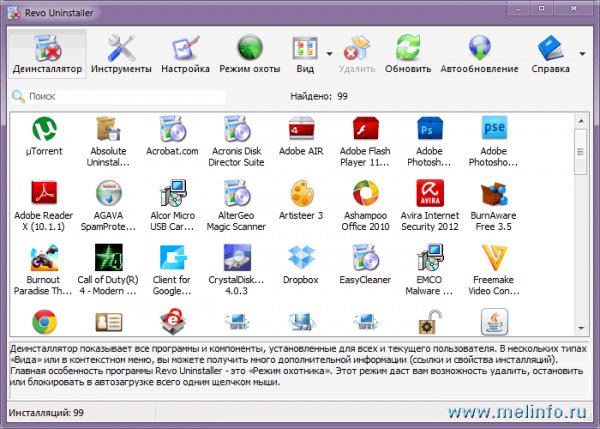Select Adobe Reader X (10.1.1)

pyautogui.click(x=44, y=206)
